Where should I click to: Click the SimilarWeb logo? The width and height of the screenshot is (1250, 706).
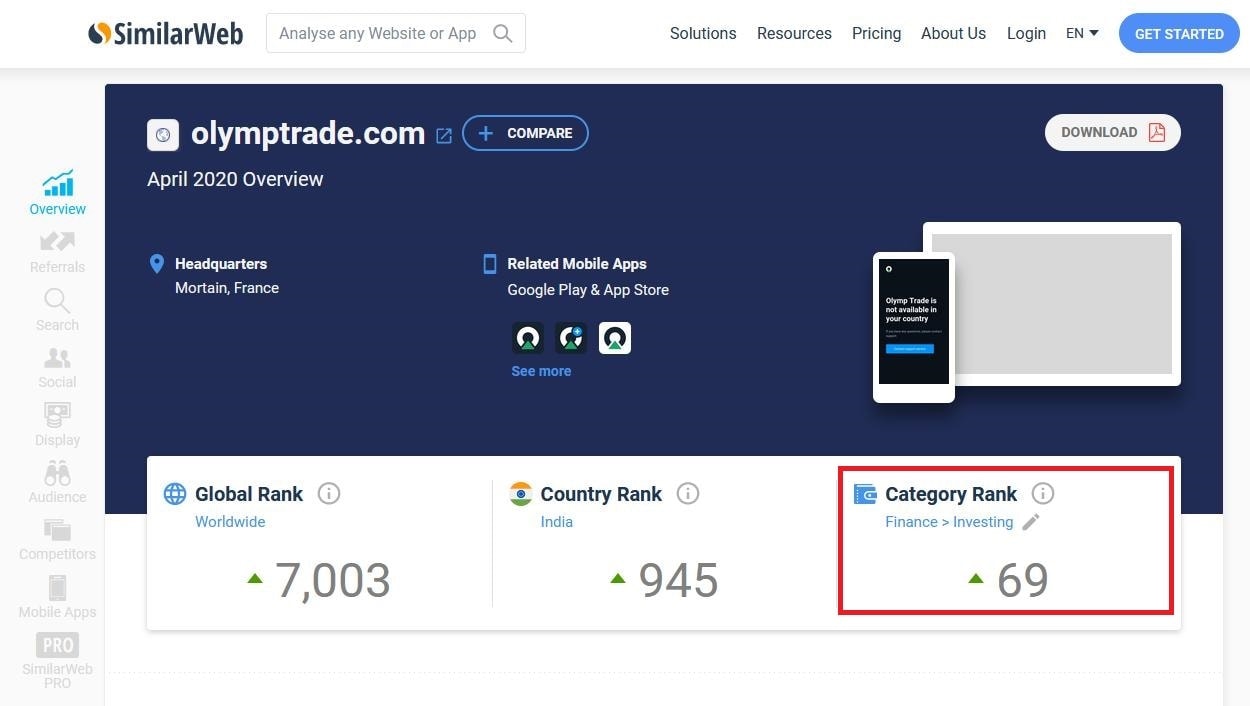click(x=166, y=34)
